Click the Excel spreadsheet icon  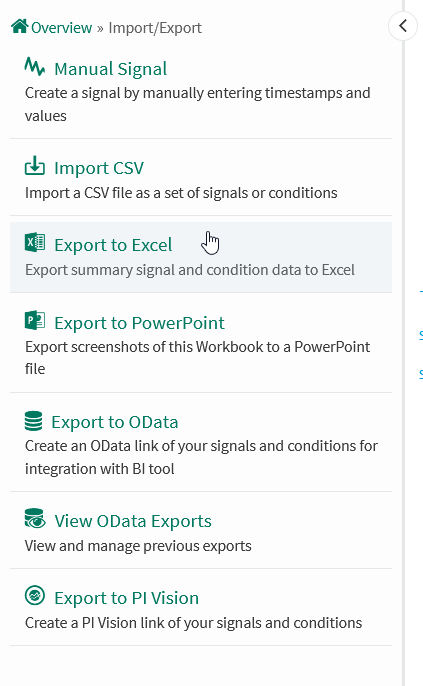pyautogui.click(x=35, y=243)
